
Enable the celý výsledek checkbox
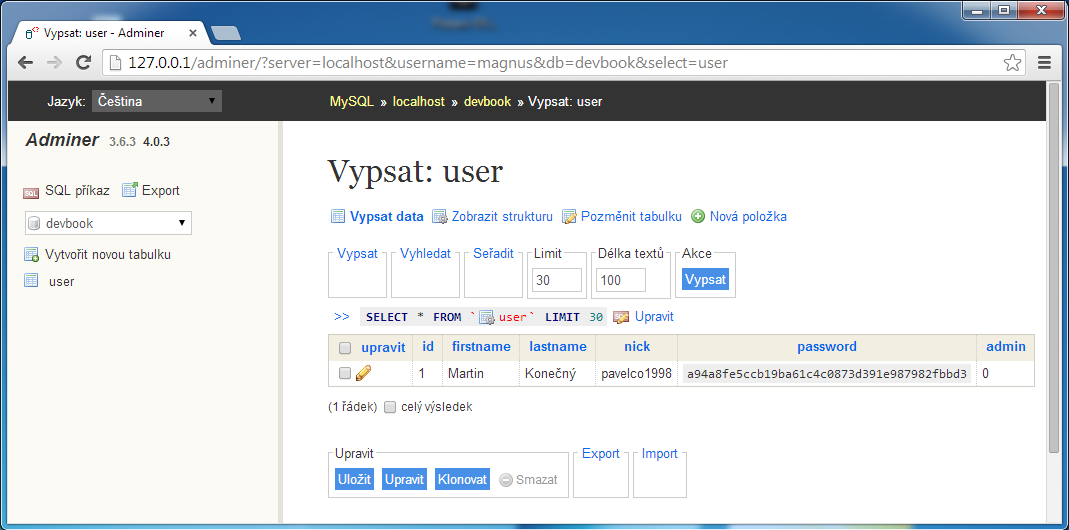point(390,407)
